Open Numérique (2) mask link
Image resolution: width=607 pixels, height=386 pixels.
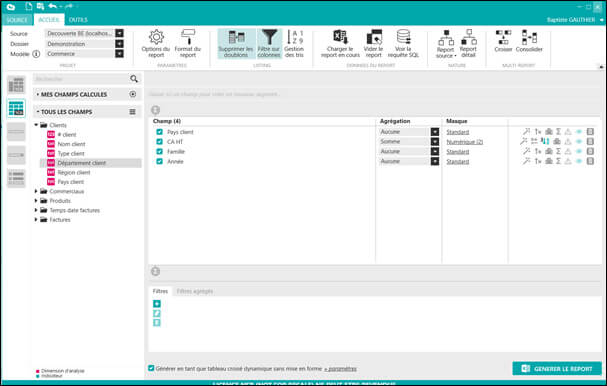tap(465, 142)
